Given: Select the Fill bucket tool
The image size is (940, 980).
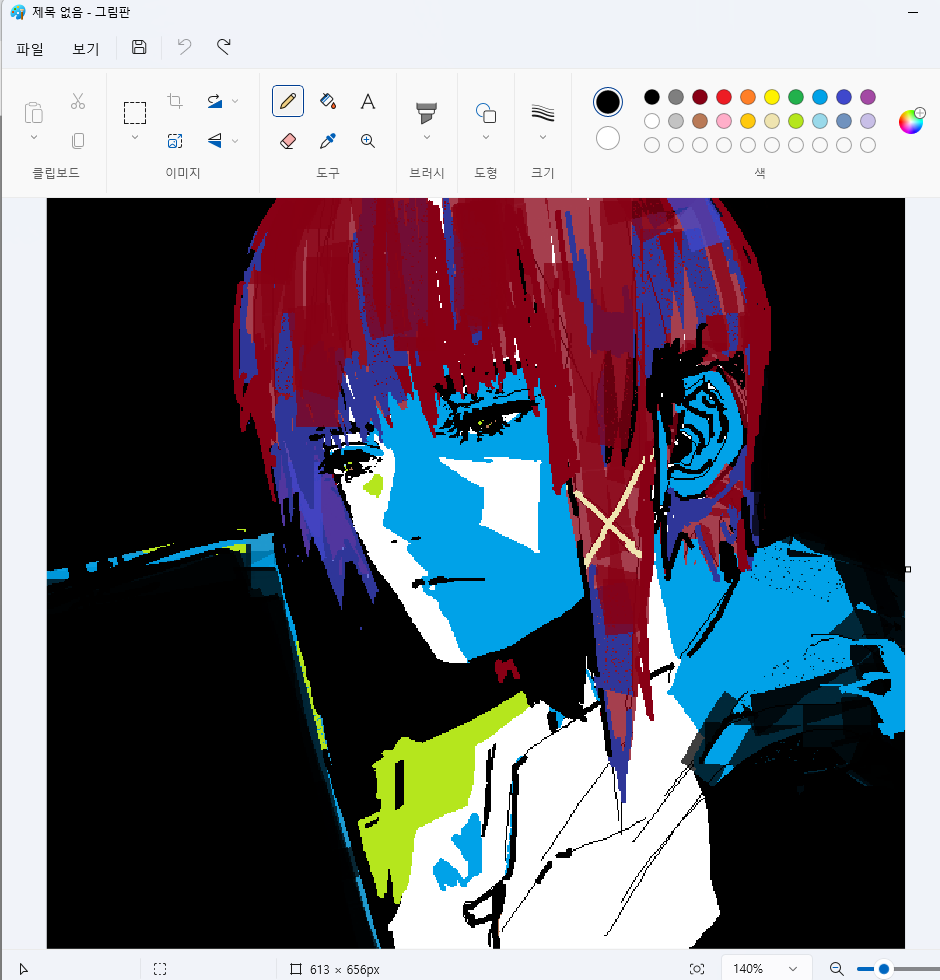Looking at the screenshot, I should pyautogui.click(x=328, y=101).
